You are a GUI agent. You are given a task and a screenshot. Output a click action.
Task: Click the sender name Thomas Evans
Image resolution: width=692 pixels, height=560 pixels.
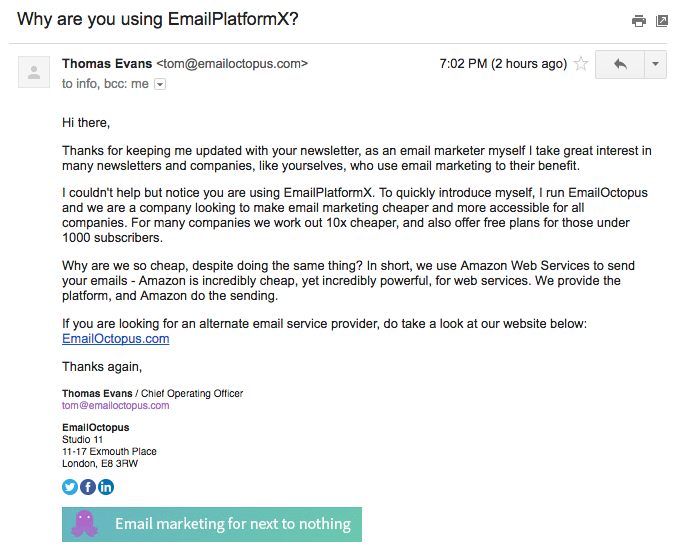(x=107, y=64)
